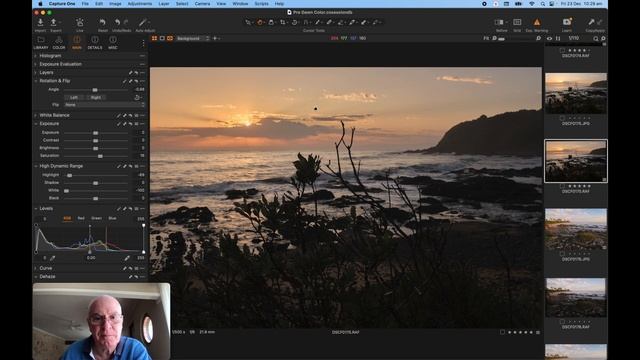Select the Crop cursor tool

click(x=282, y=22)
